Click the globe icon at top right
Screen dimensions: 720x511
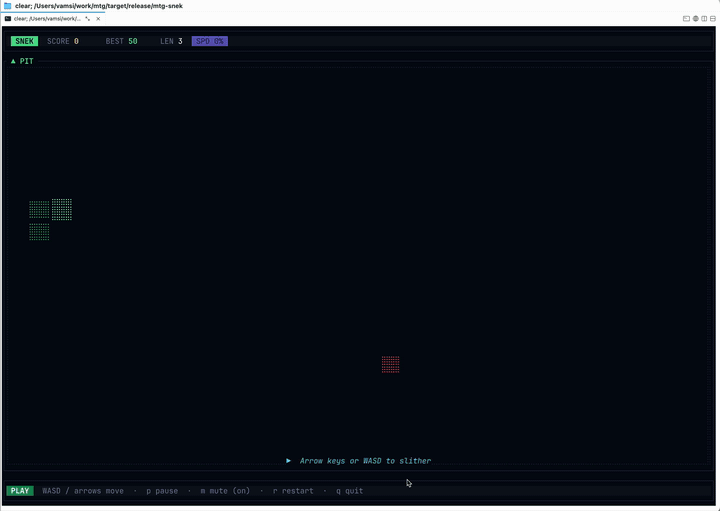696,19
